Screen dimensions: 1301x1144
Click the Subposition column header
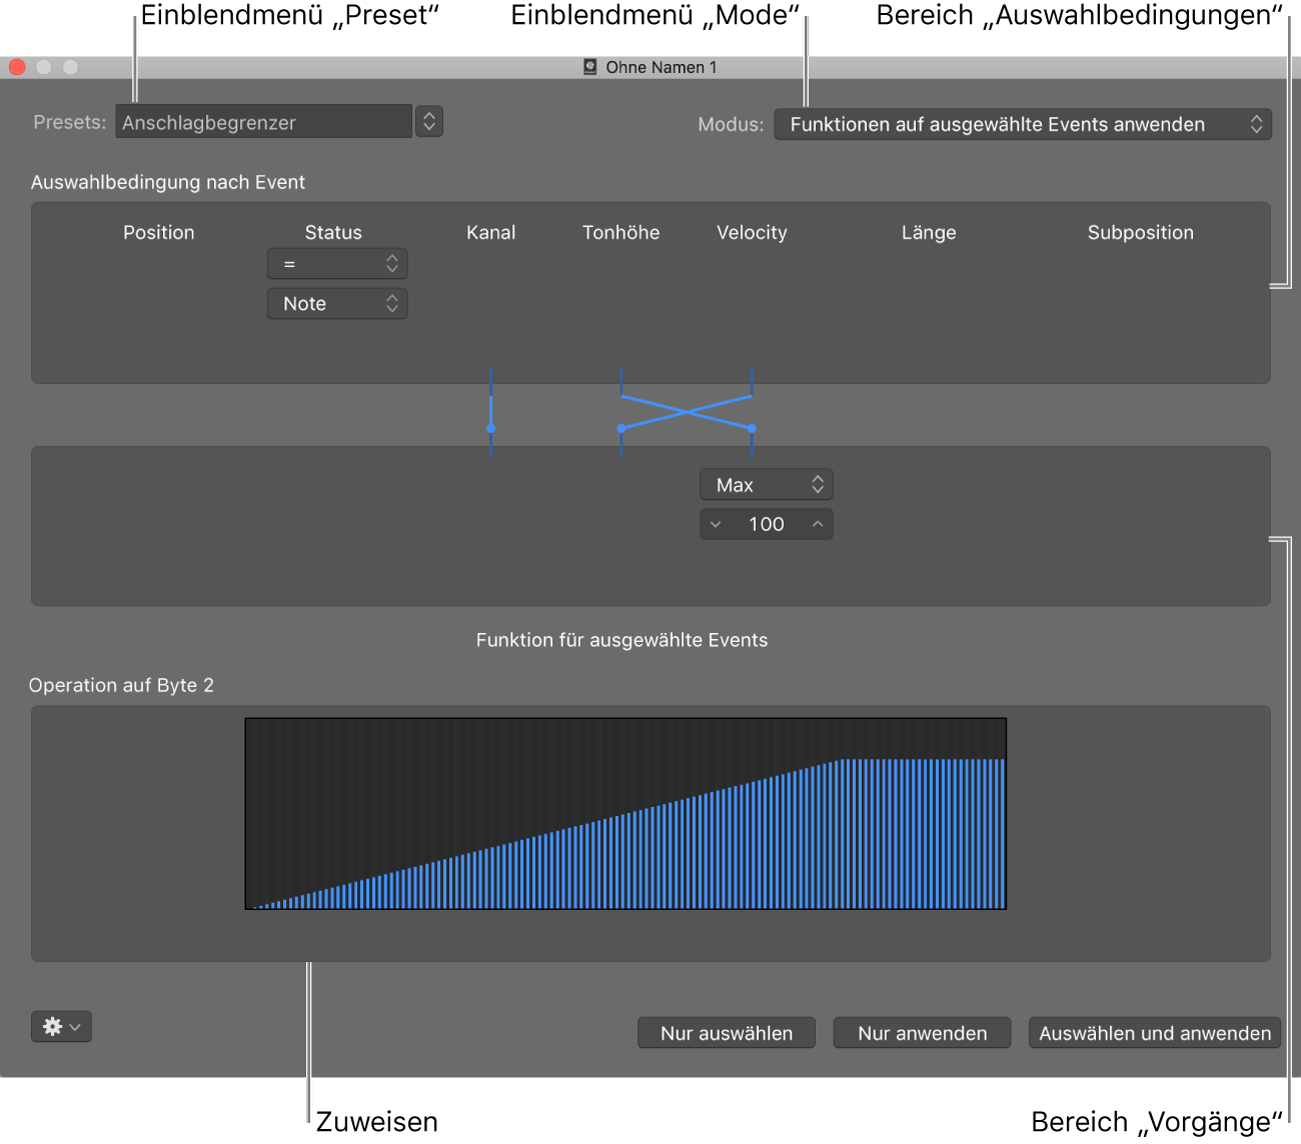(1141, 232)
